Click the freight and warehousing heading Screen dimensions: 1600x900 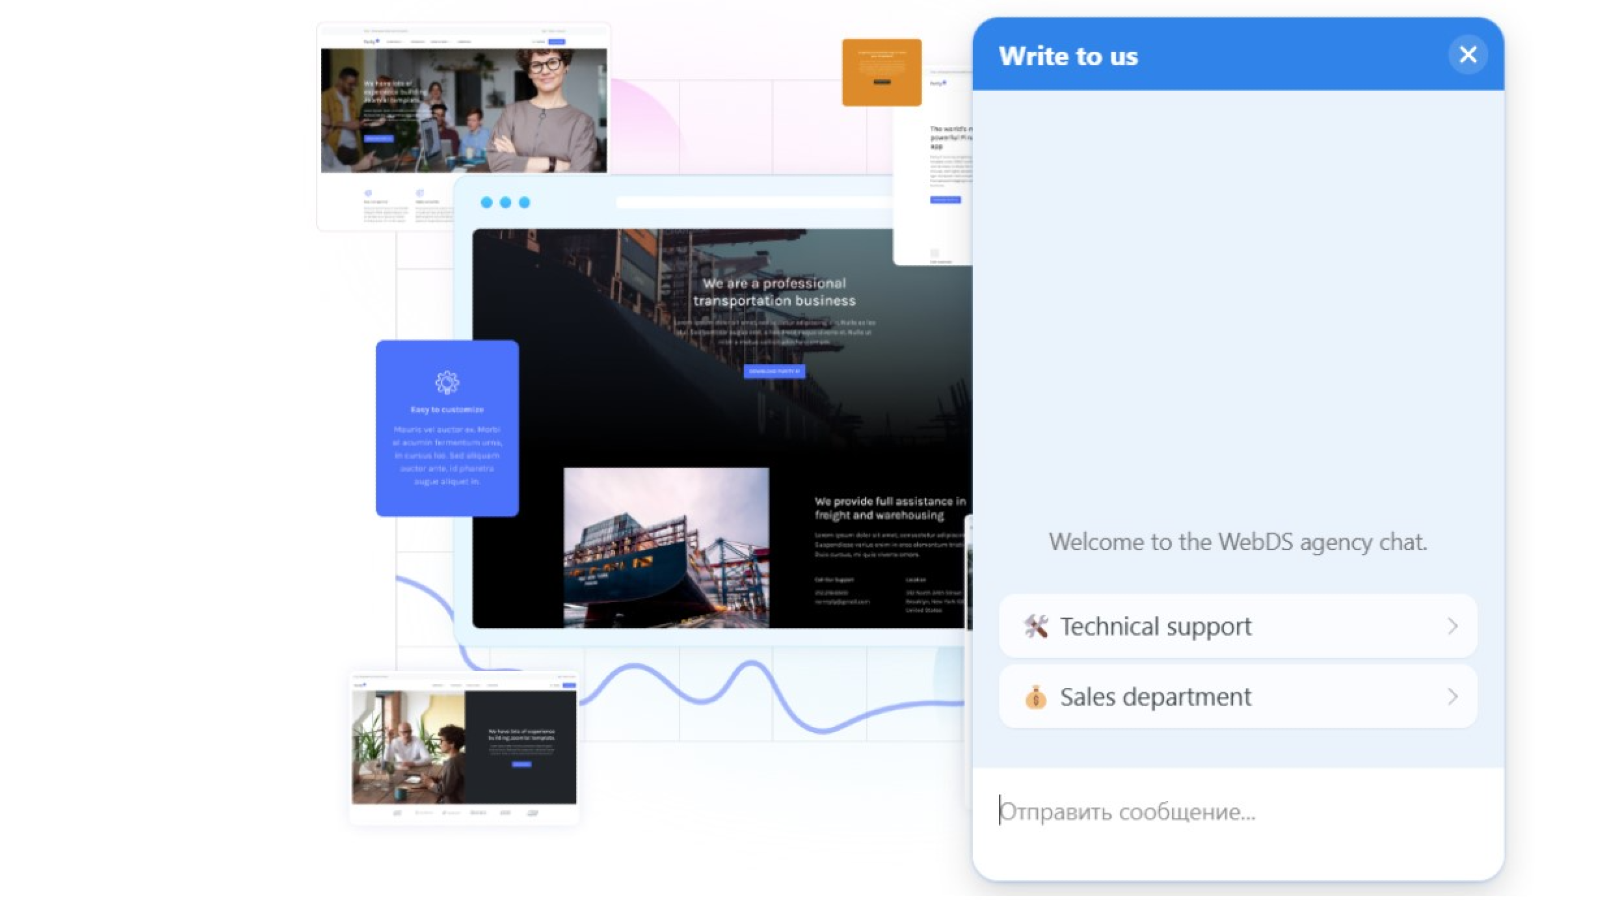pyautogui.click(x=889, y=508)
